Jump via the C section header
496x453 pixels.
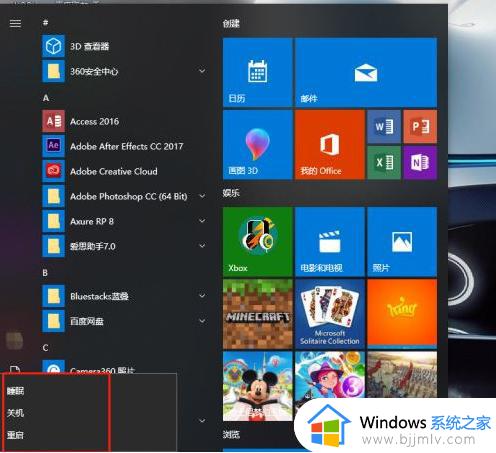46,348
